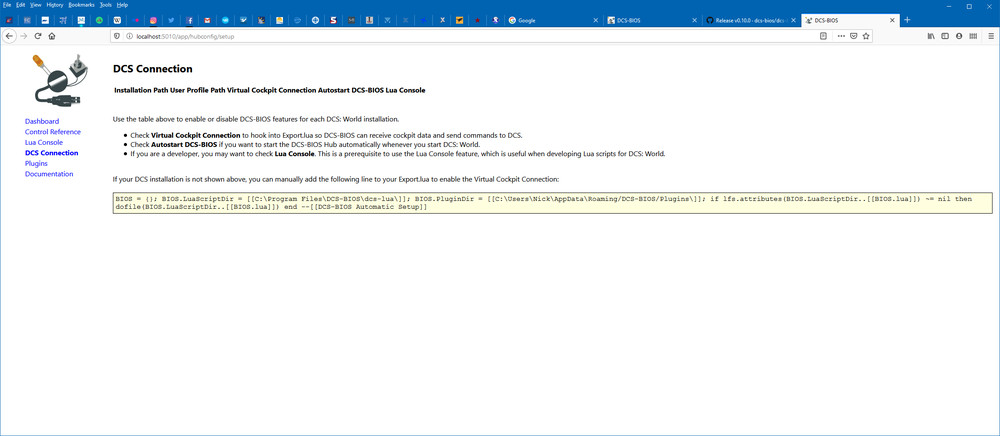1000x436 pixels.
Task: Open page actions three-dots menu
Action: pos(841,36)
